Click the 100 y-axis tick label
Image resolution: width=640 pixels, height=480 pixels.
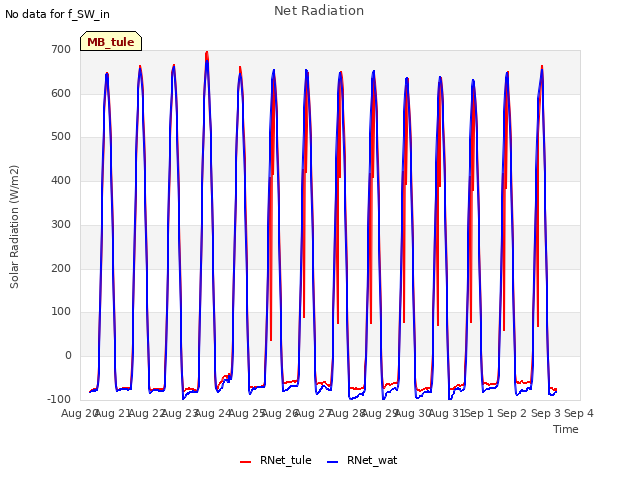click(x=61, y=312)
